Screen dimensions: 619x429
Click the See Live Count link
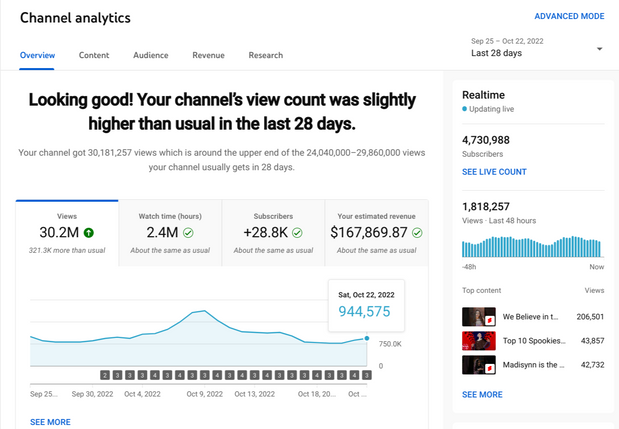(494, 172)
